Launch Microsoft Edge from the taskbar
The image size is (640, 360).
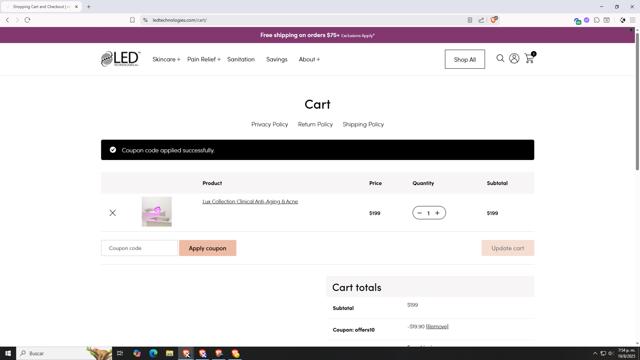[x=153, y=353]
